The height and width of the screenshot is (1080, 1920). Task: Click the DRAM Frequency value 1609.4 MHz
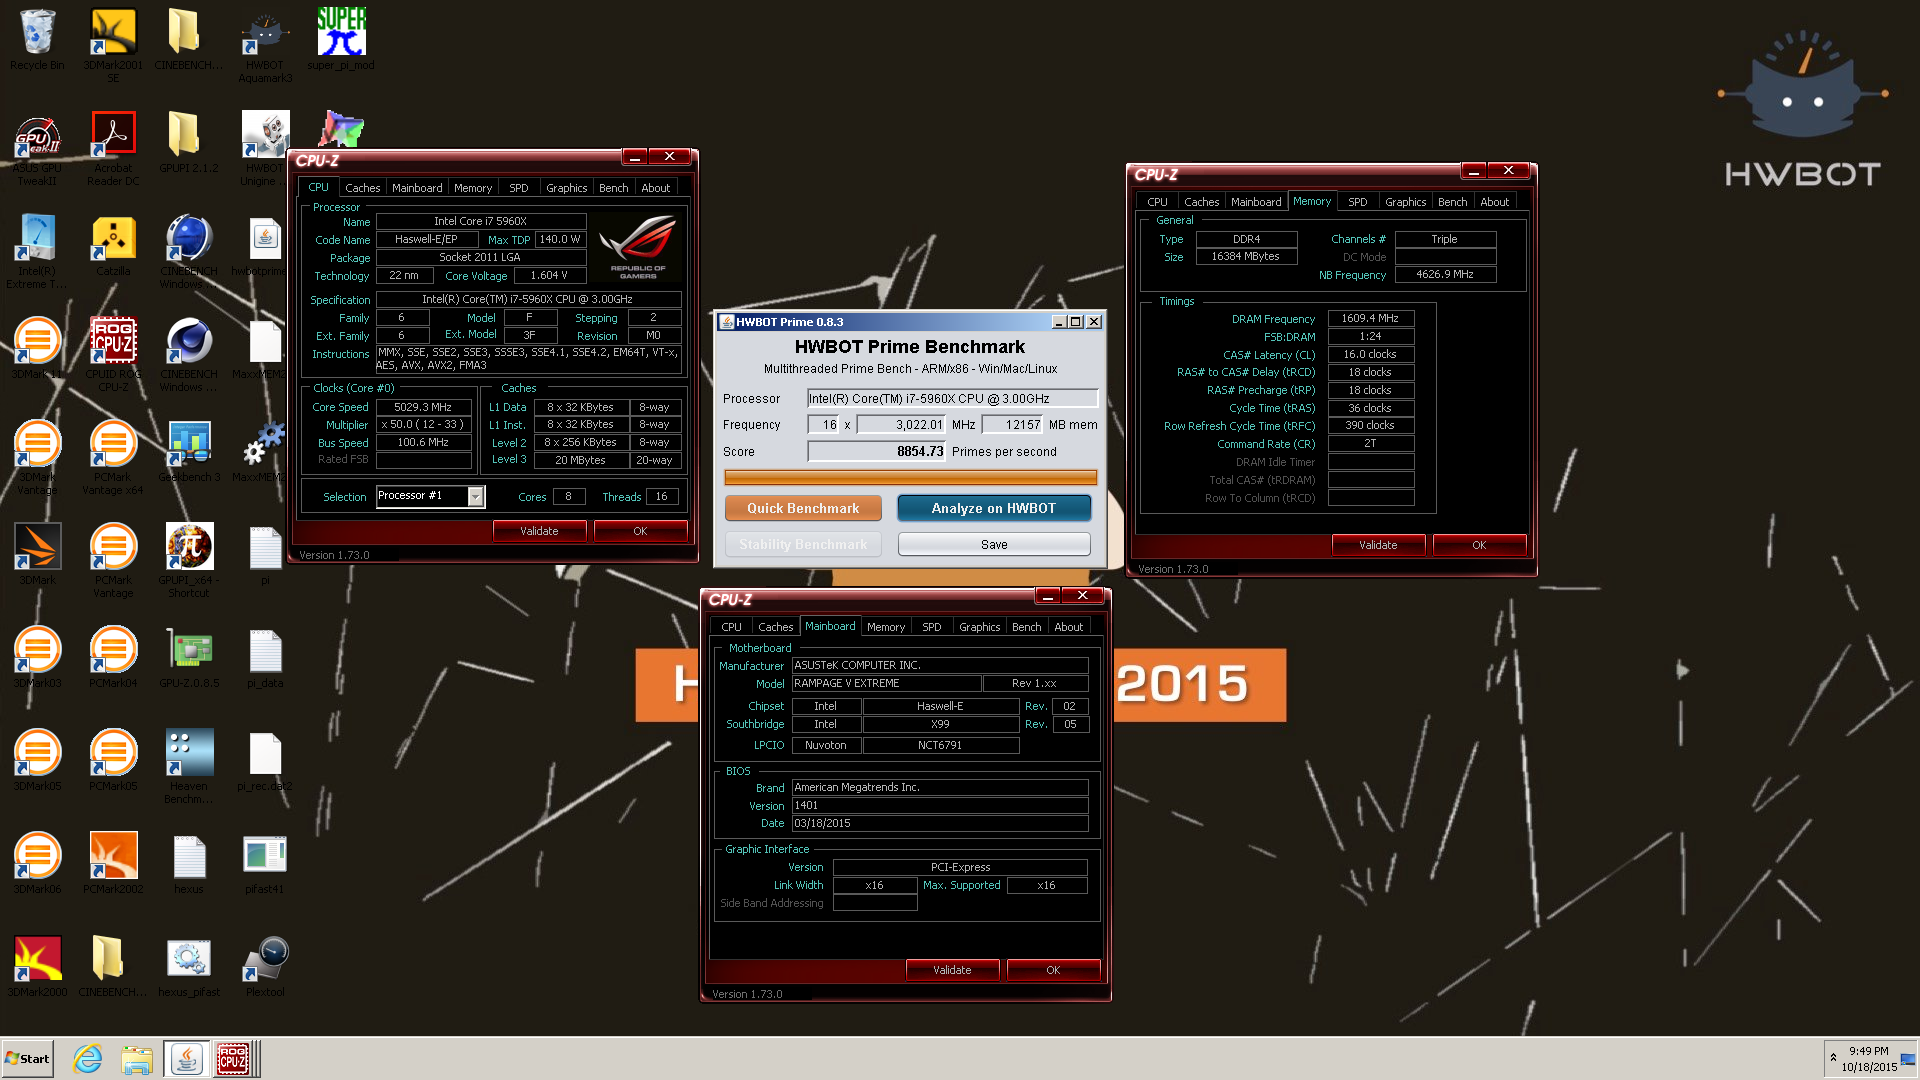click(1370, 318)
